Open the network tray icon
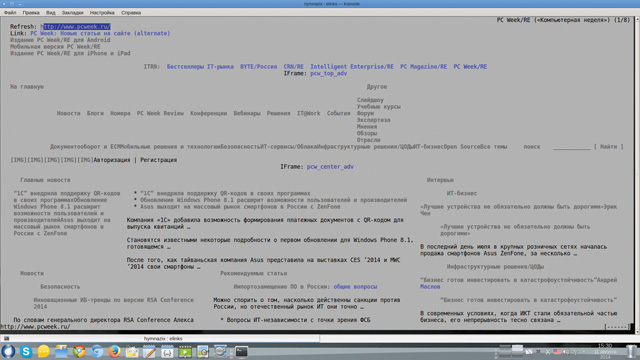 coord(575,352)
